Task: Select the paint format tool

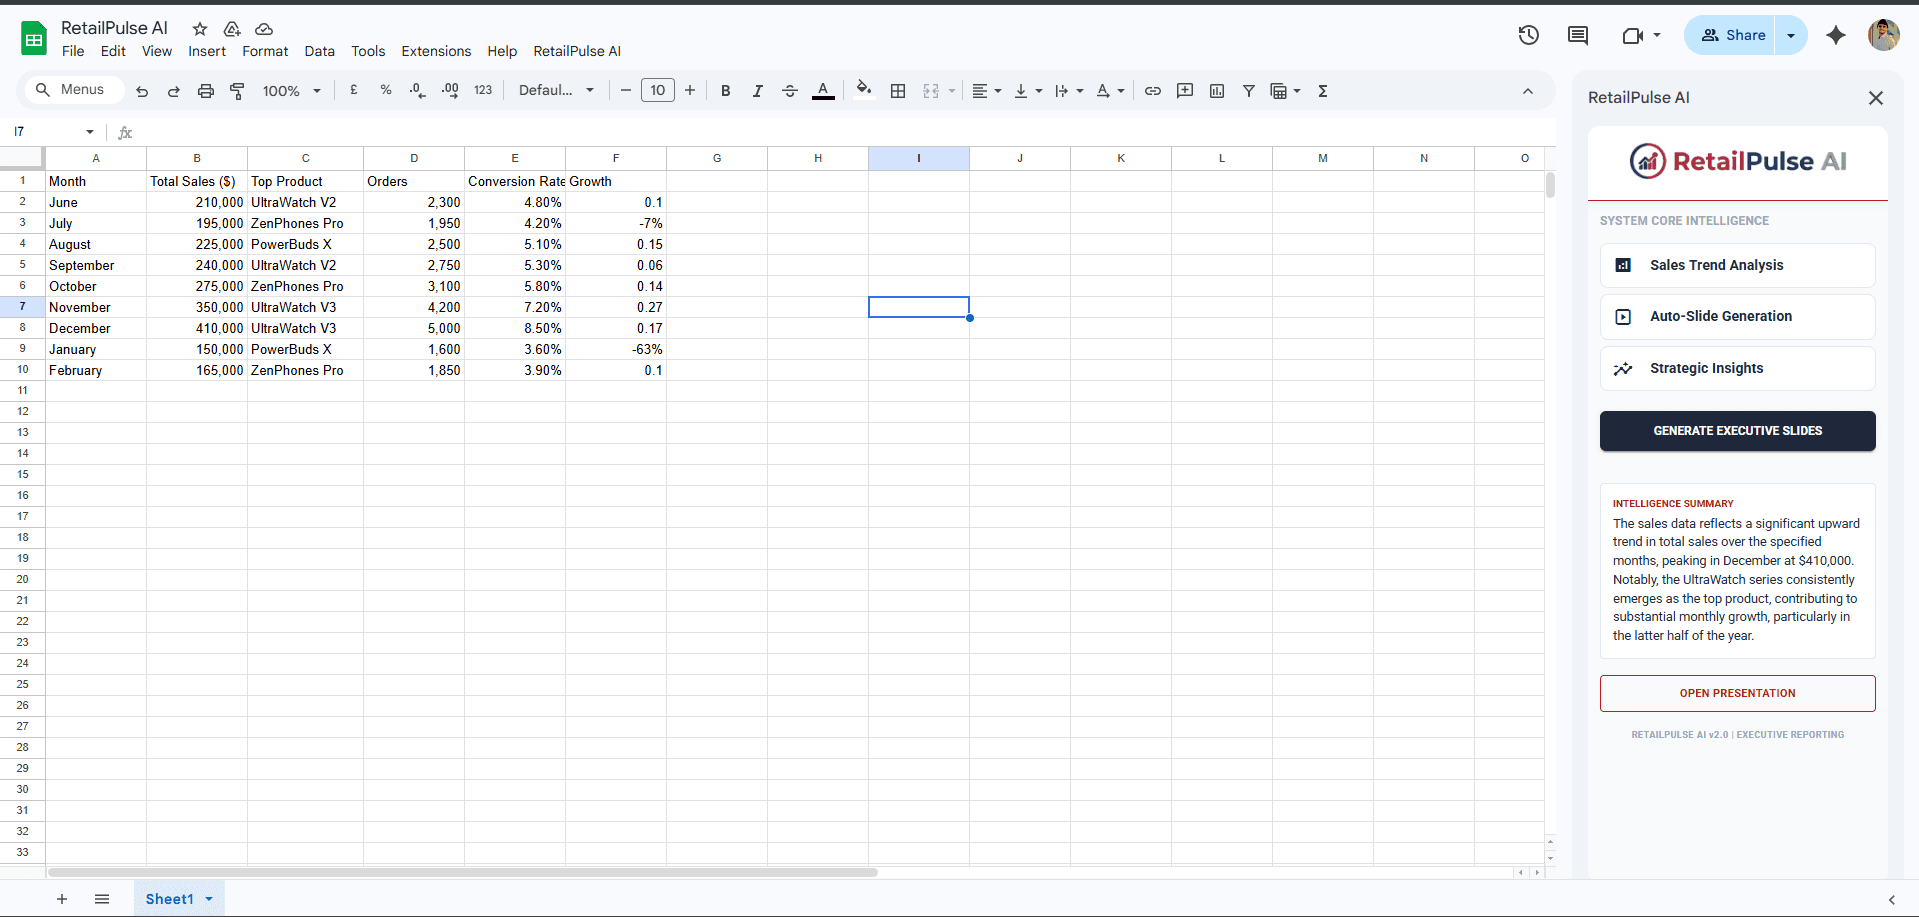Action: click(238, 91)
